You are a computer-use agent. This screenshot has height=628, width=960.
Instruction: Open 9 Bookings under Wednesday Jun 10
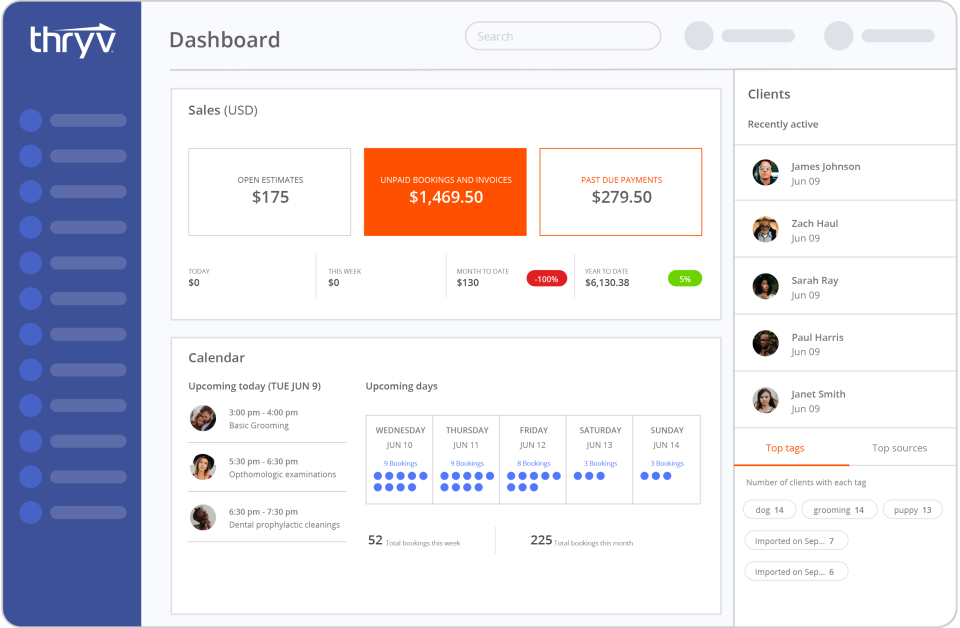tap(400, 462)
